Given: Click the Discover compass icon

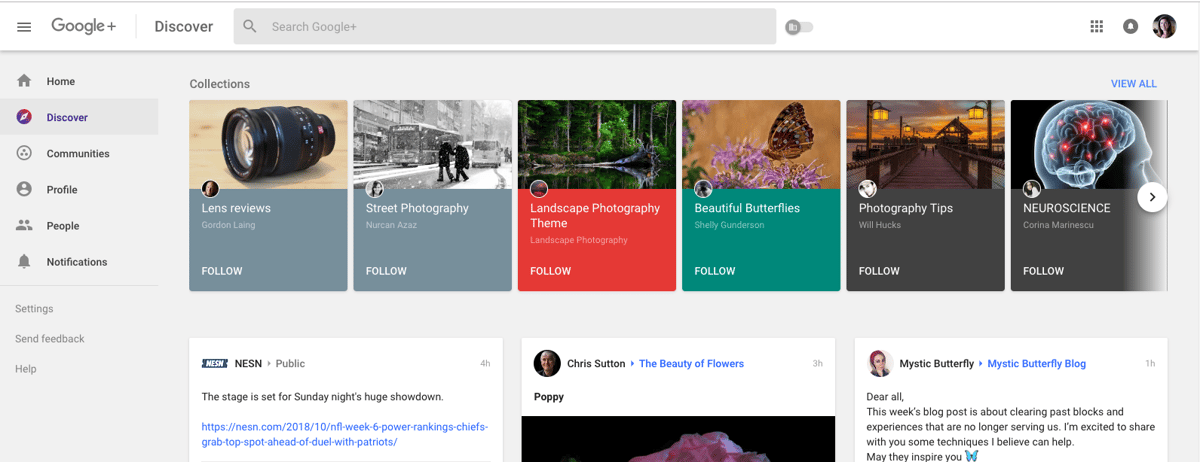Looking at the screenshot, I should tap(24, 117).
